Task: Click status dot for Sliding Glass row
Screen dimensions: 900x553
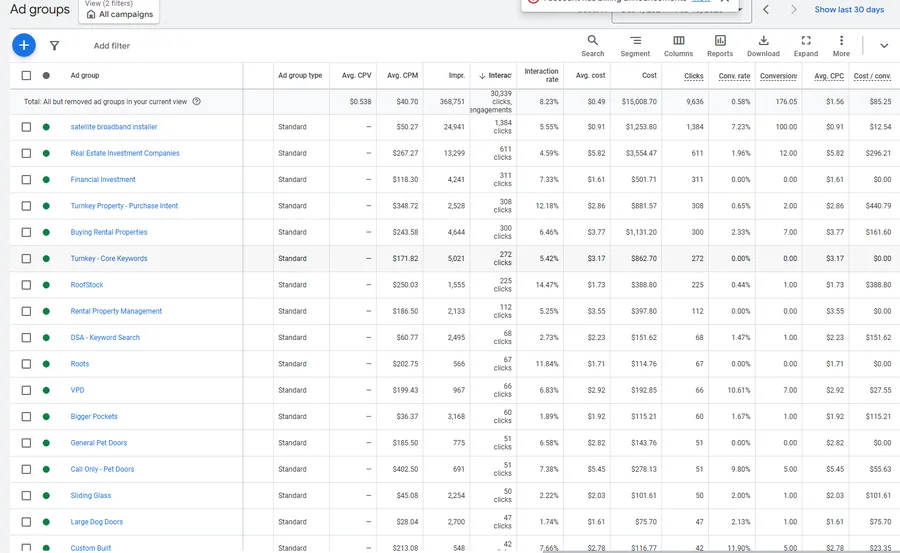Action: coord(46,496)
